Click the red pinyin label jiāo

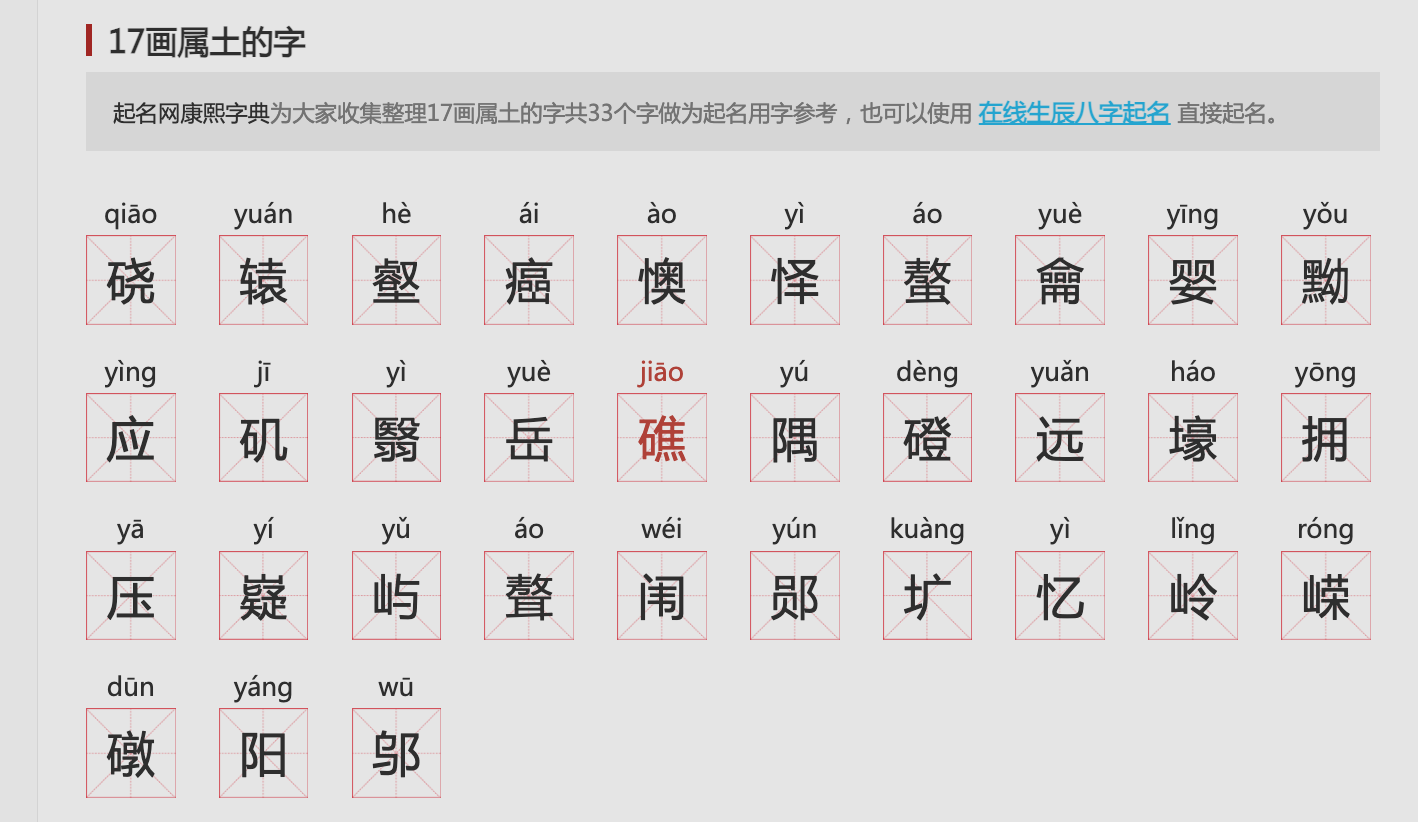pos(662,373)
